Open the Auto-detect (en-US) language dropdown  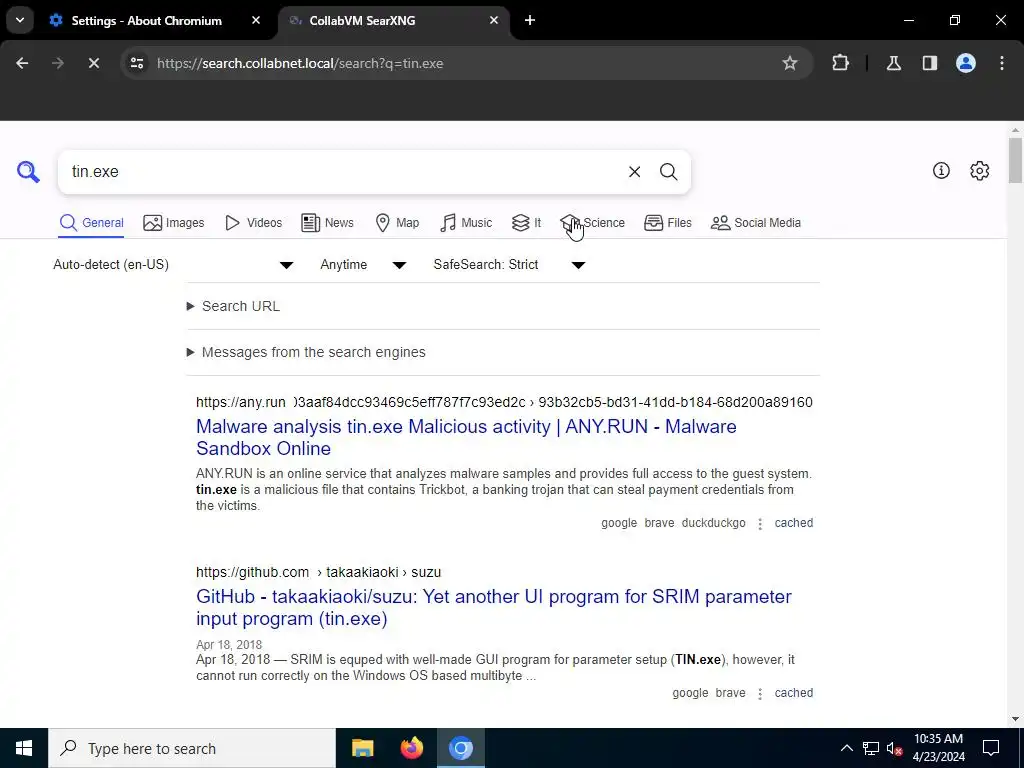pos(174,264)
